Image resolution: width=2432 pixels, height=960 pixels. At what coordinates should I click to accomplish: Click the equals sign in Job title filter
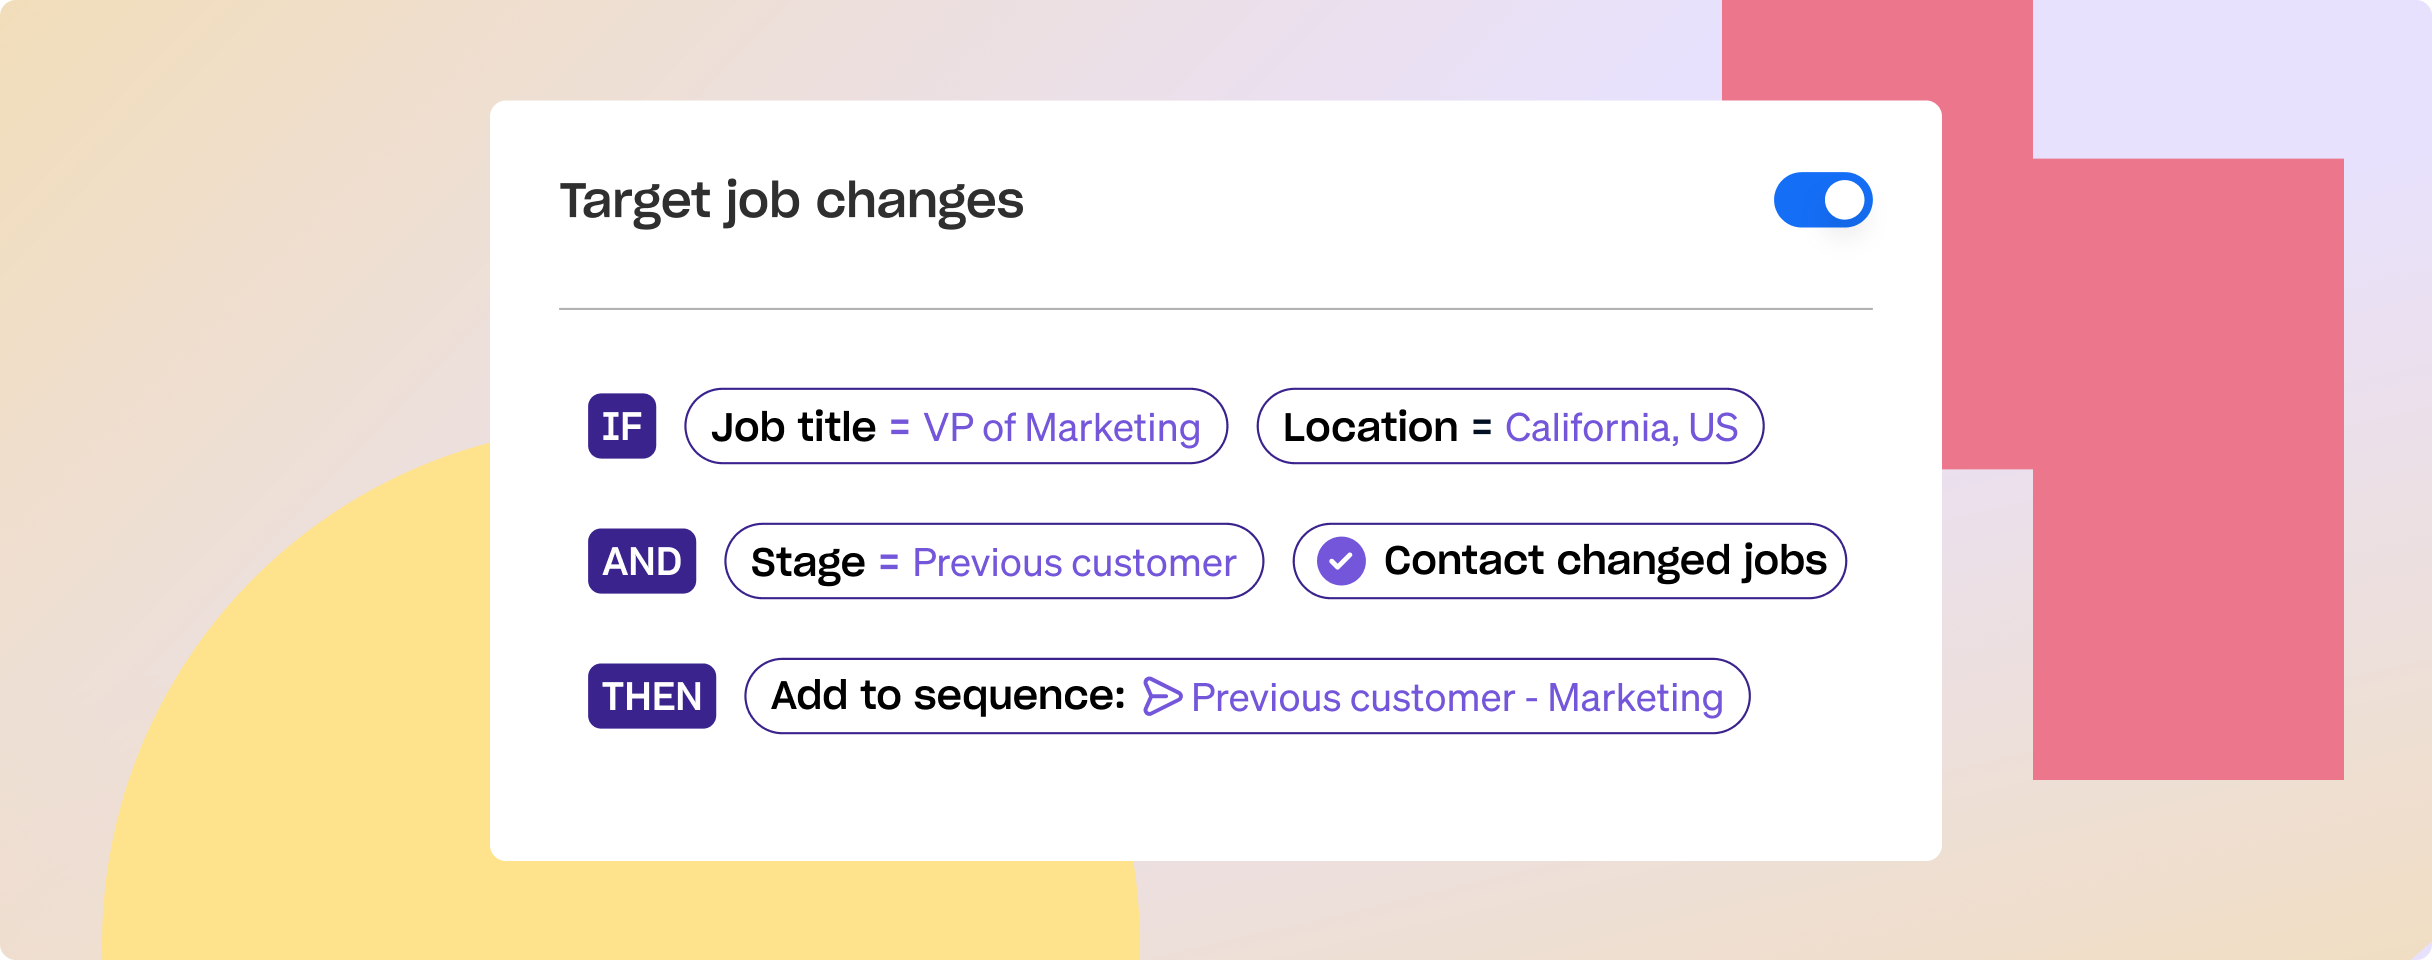click(x=899, y=427)
